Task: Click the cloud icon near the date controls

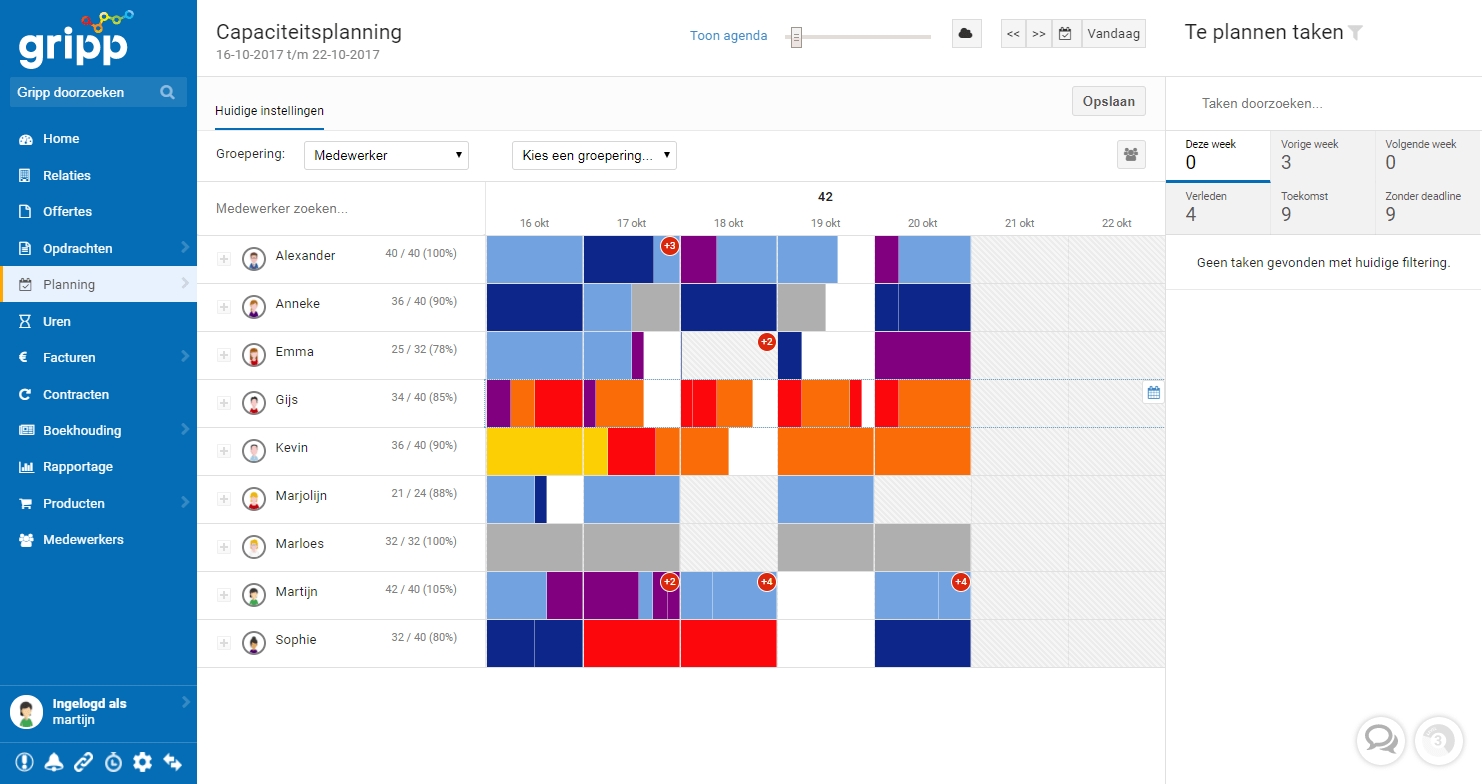Action: point(965,32)
